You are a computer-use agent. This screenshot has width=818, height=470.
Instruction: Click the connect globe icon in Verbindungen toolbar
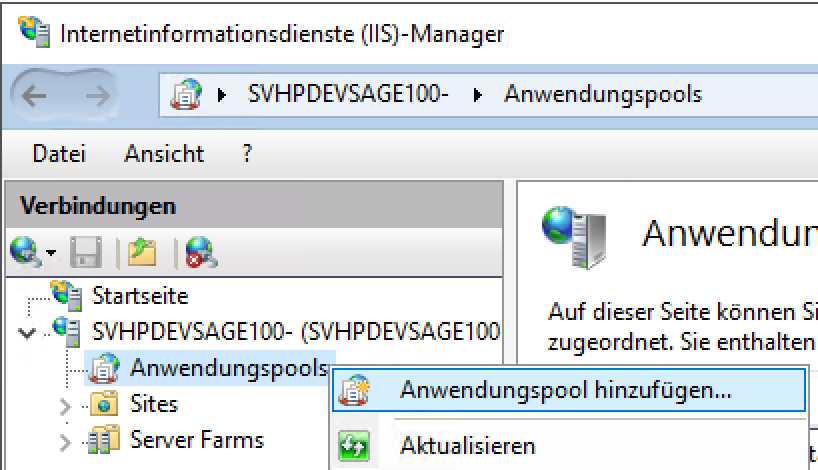24,251
